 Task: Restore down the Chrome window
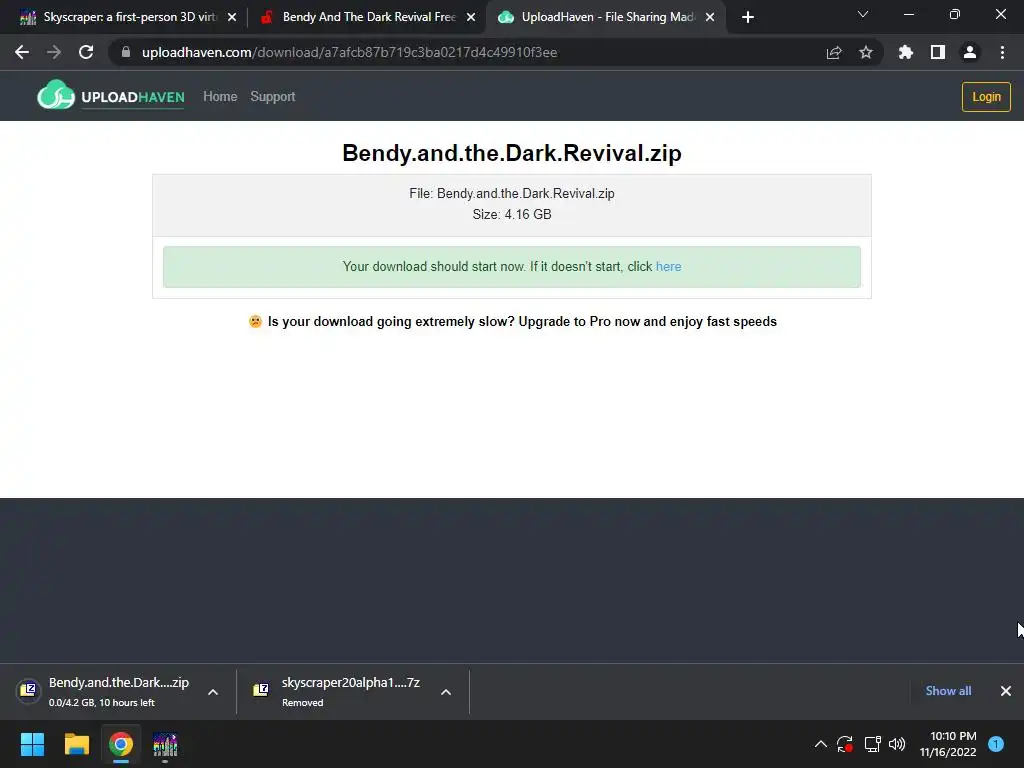pos(955,14)
